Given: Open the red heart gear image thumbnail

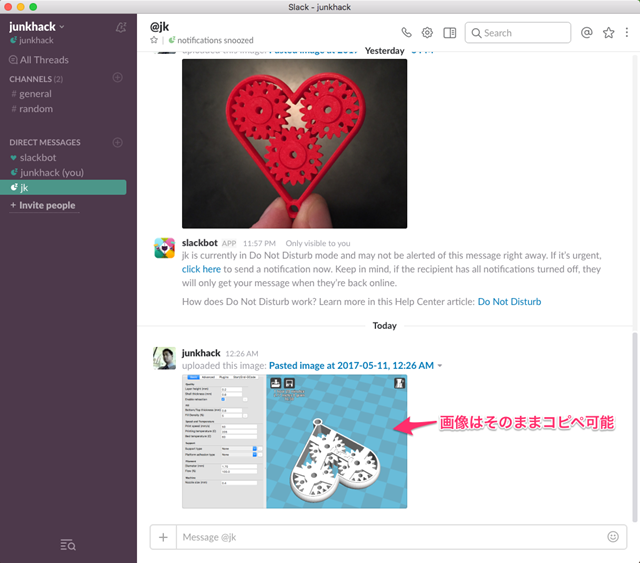Looking at the screenshot, I should [294, 144].
